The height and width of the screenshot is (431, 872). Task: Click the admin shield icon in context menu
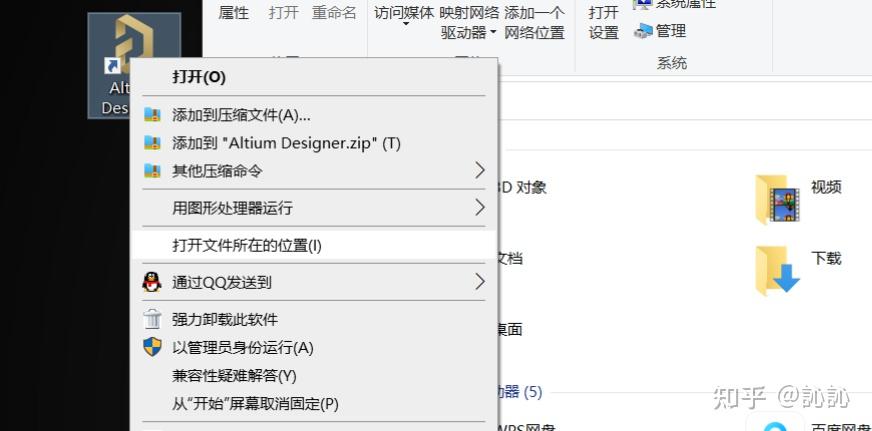coord(152,347)
